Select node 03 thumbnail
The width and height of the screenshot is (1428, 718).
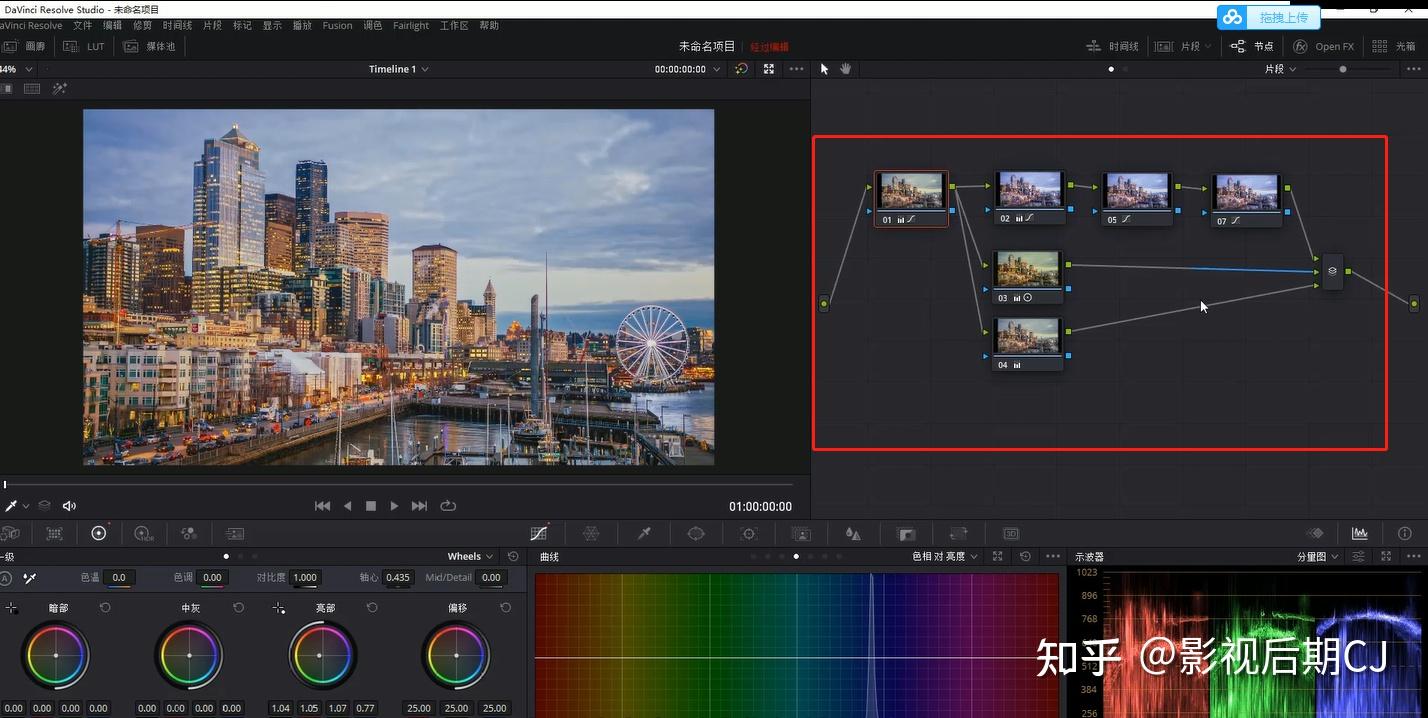pyautogui.click(x=1027, y=269)
